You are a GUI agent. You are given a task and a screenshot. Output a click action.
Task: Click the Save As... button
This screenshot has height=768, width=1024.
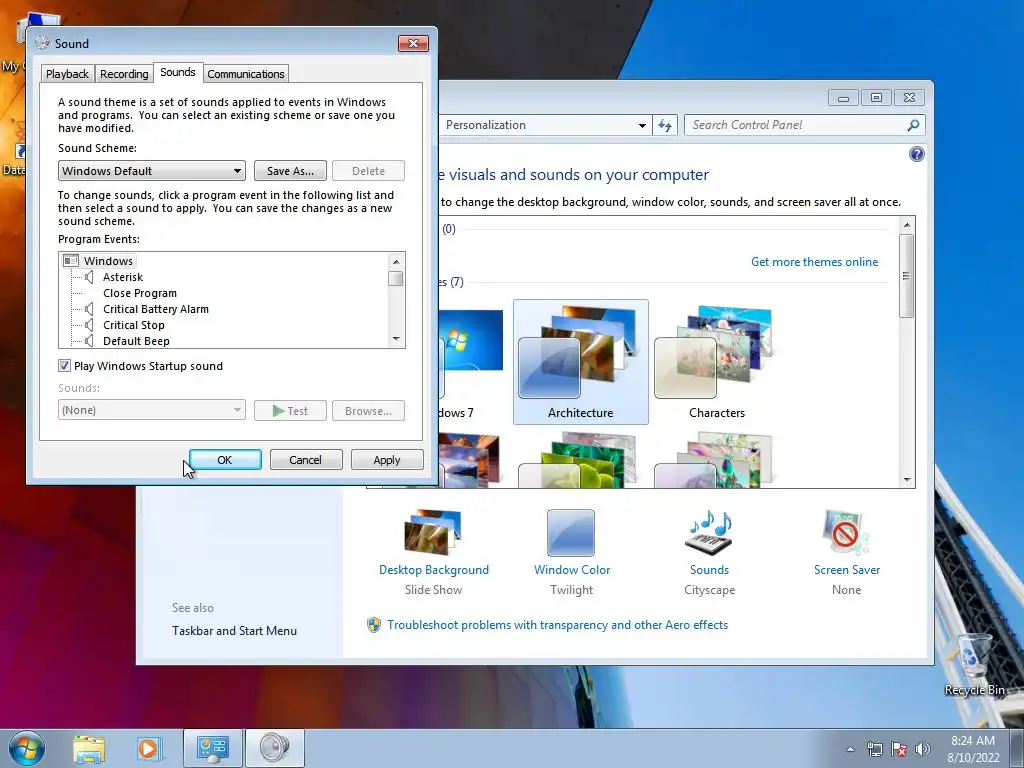[290, 171]
